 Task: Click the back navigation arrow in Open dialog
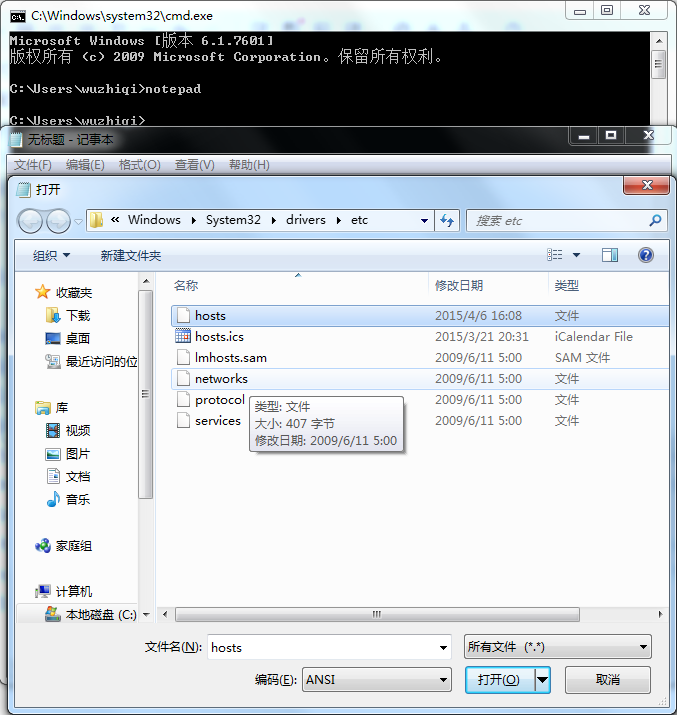point(30,221)
